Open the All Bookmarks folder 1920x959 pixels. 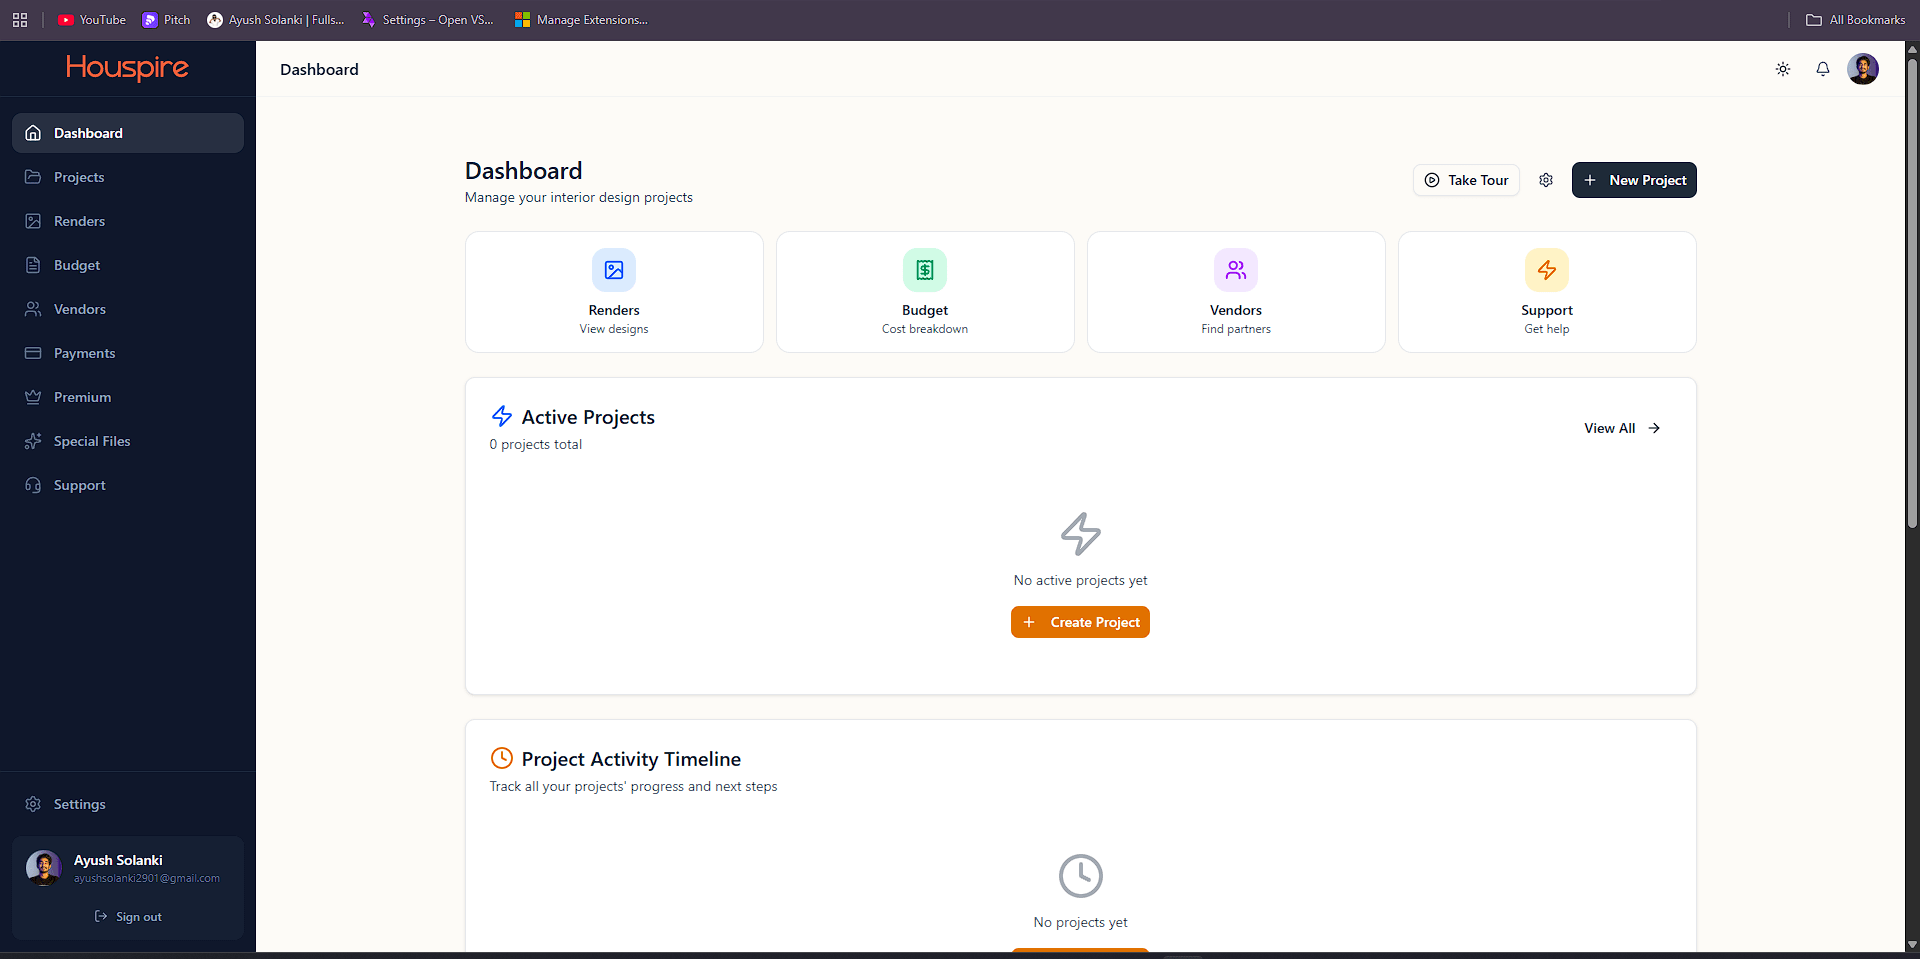point(1856,20)
